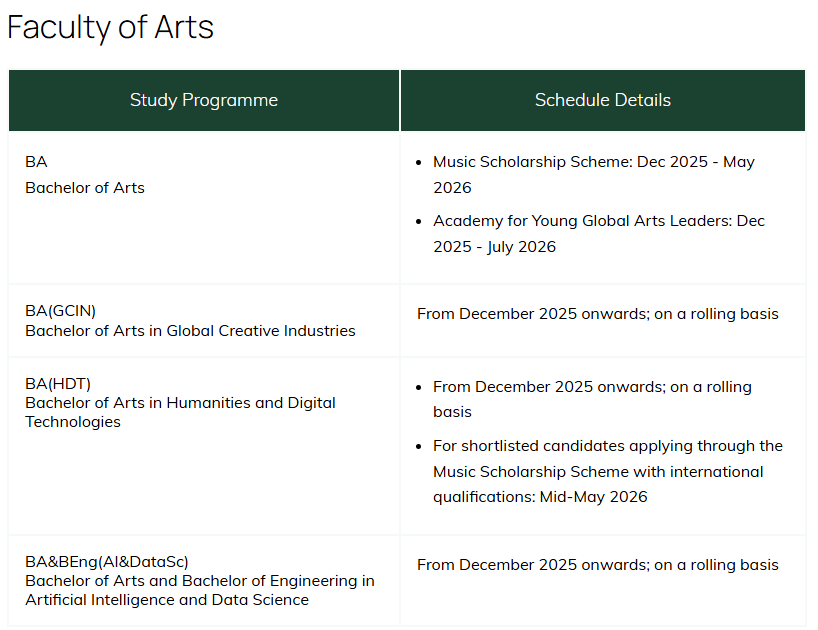Image resolution: width=818 pixels, height=630 pixels.
Task: Select Bachelor of Arts in Global Creative Industries
Action: [190, 331]
